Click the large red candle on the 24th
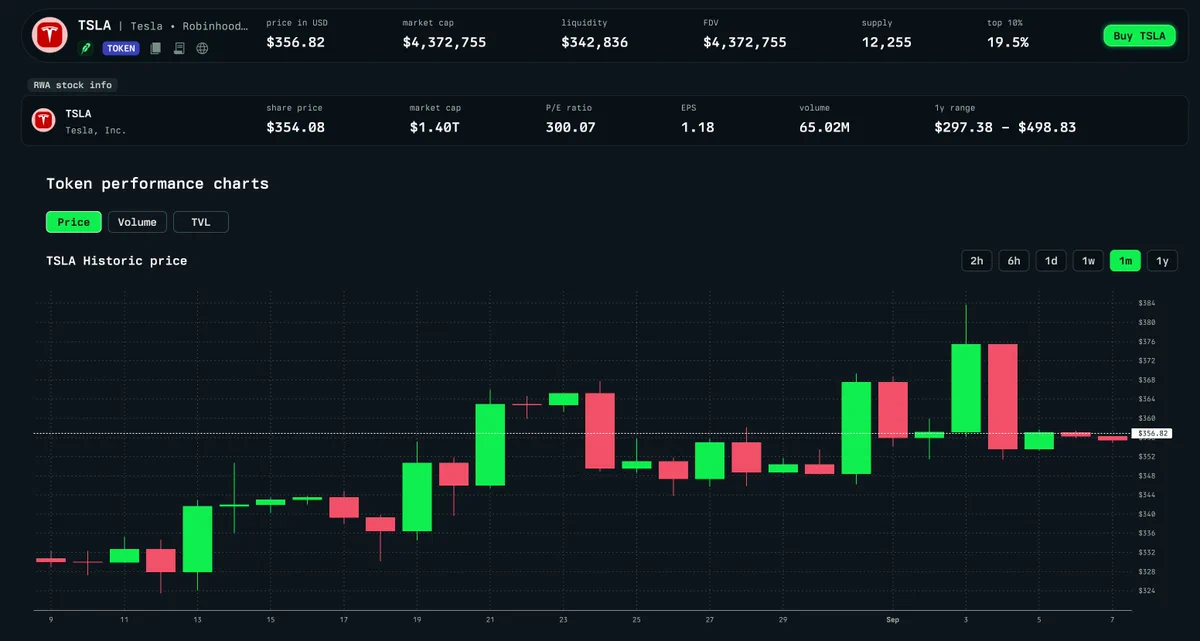1200x641 pixels. 600,430
